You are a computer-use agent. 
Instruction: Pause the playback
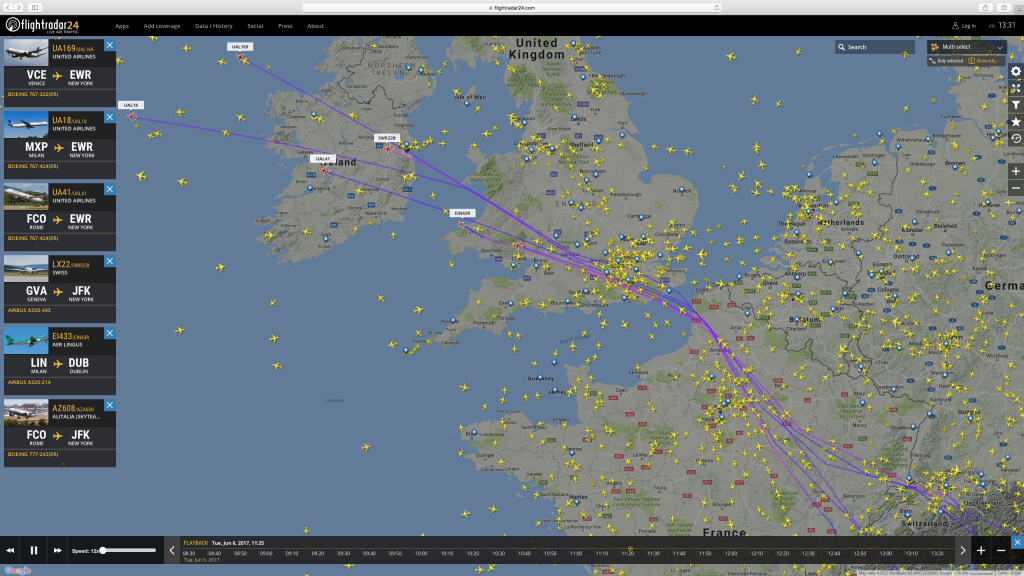(x=34, y=551)
